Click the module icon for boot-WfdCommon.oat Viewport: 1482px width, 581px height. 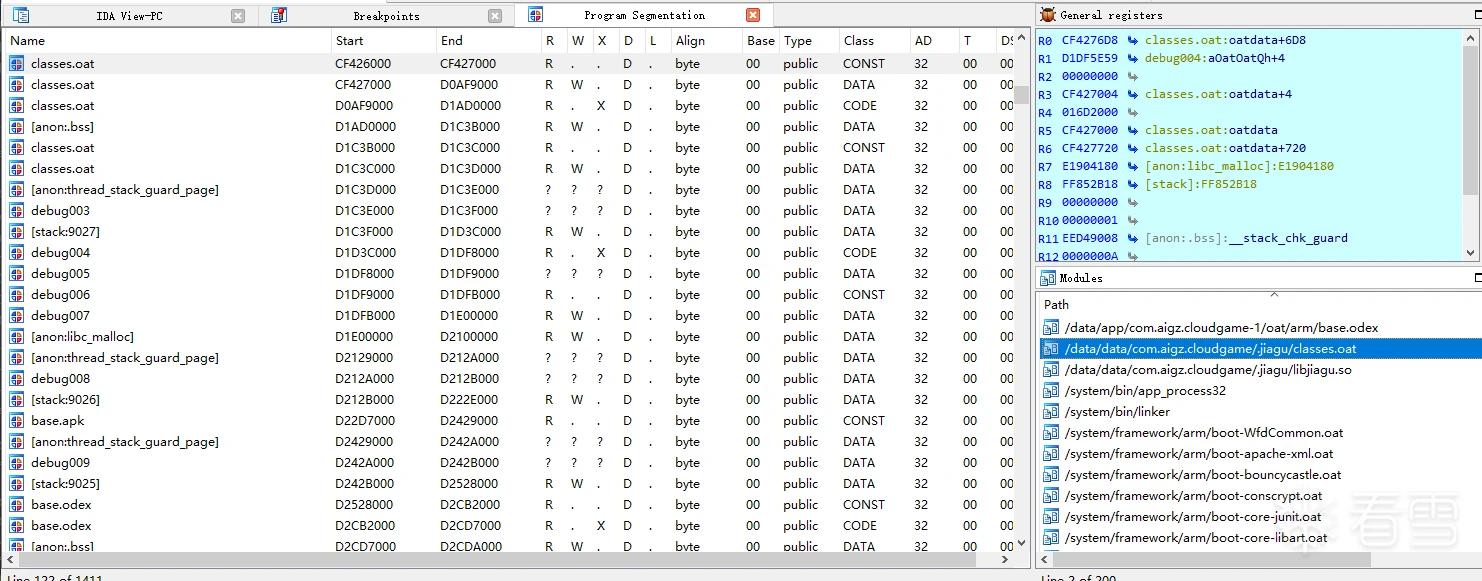(1051, 433)
